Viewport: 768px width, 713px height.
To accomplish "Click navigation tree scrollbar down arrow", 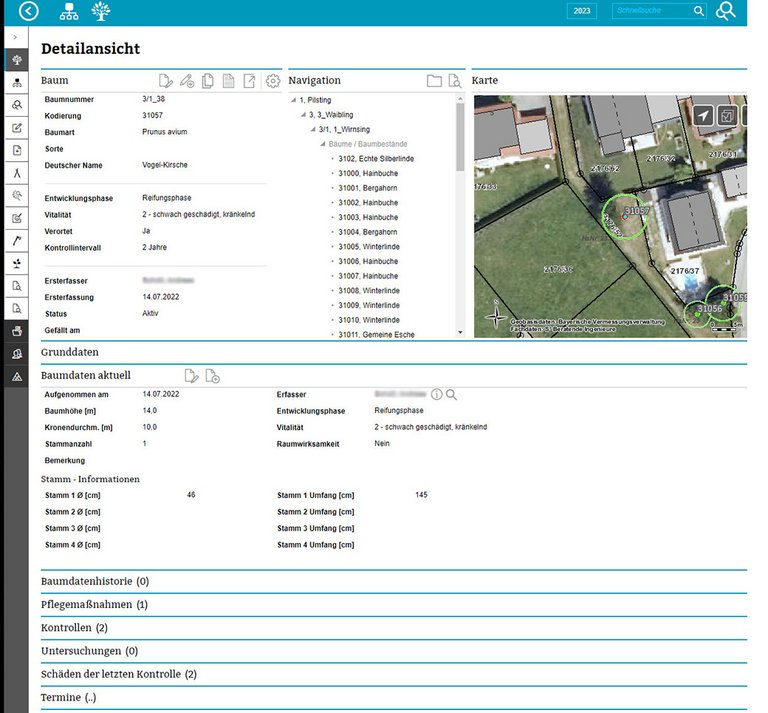I will point(460,332).
